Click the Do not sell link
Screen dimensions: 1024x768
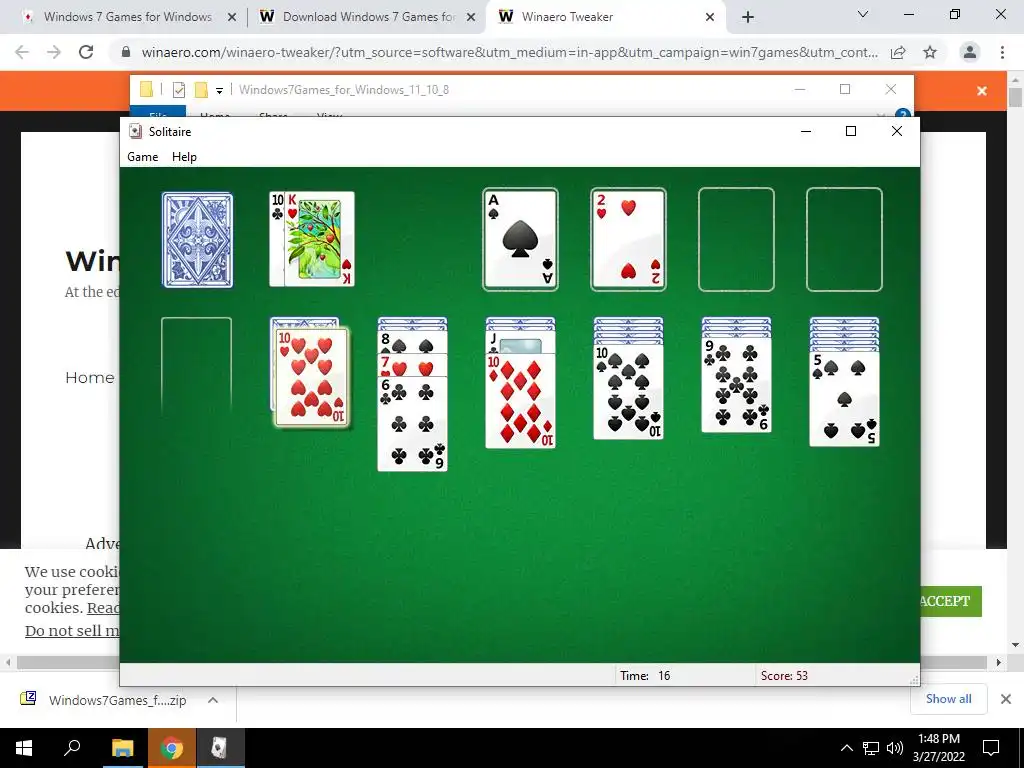[72, 631]
